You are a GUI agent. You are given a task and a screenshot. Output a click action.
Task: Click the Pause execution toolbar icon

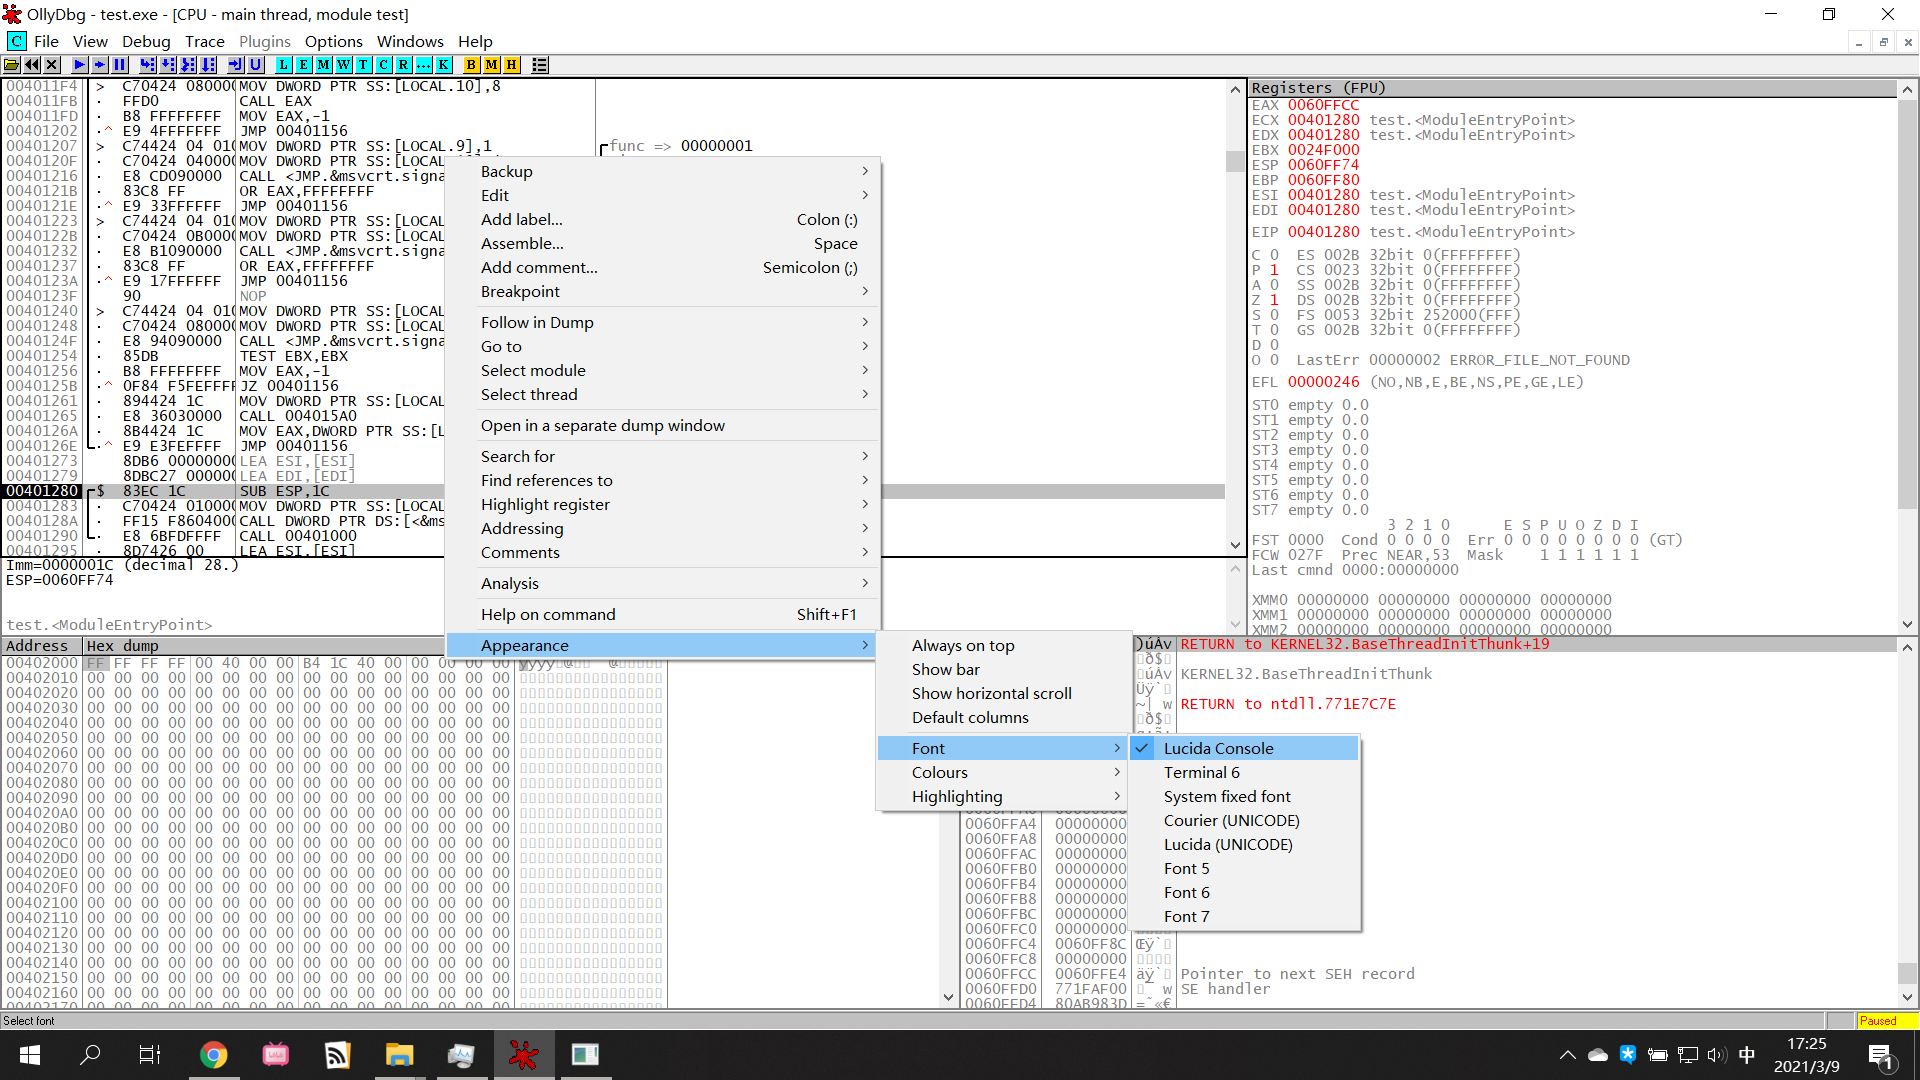pyautogui.click(x=120, y=65)
